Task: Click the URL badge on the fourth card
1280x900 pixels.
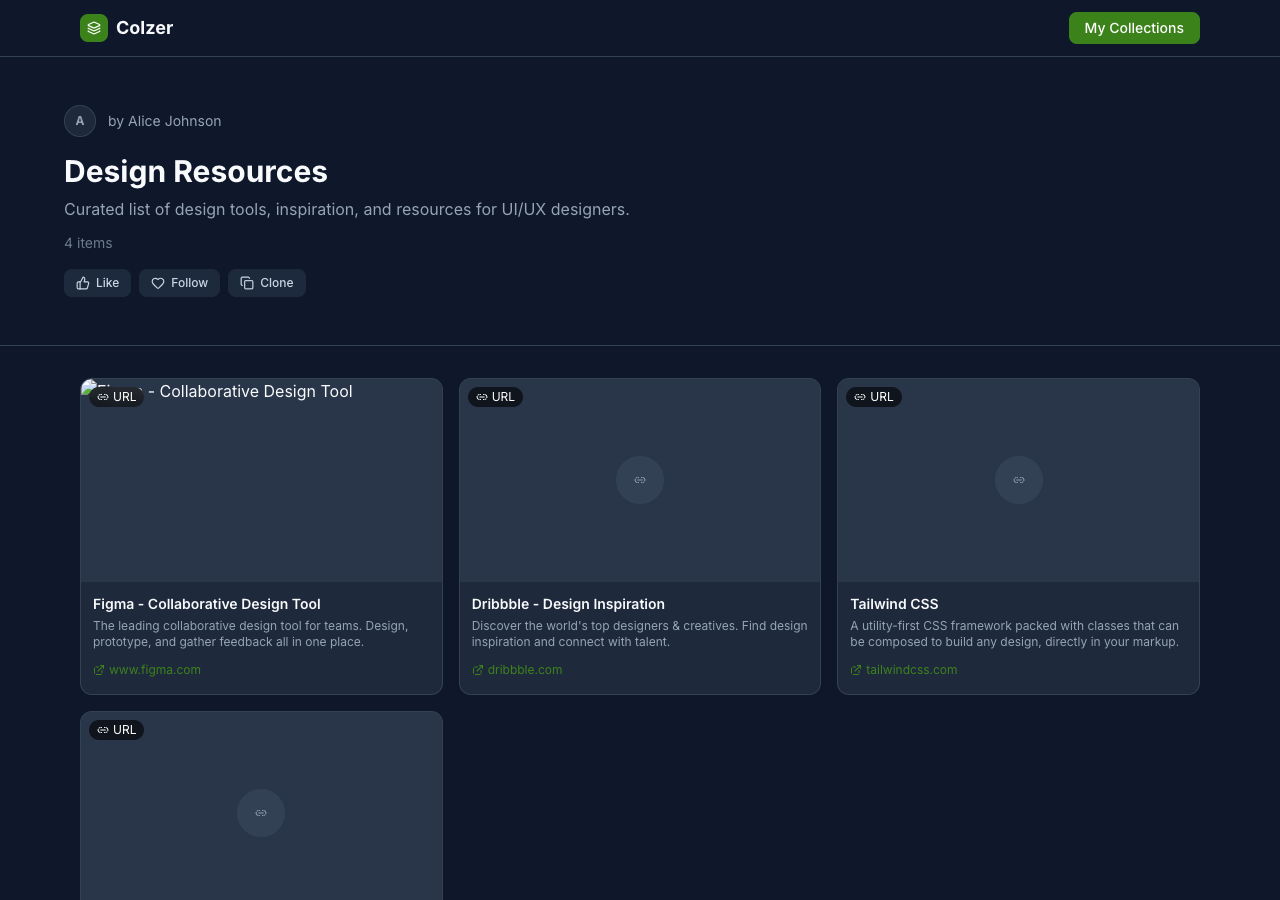Action: click(116, 730)
